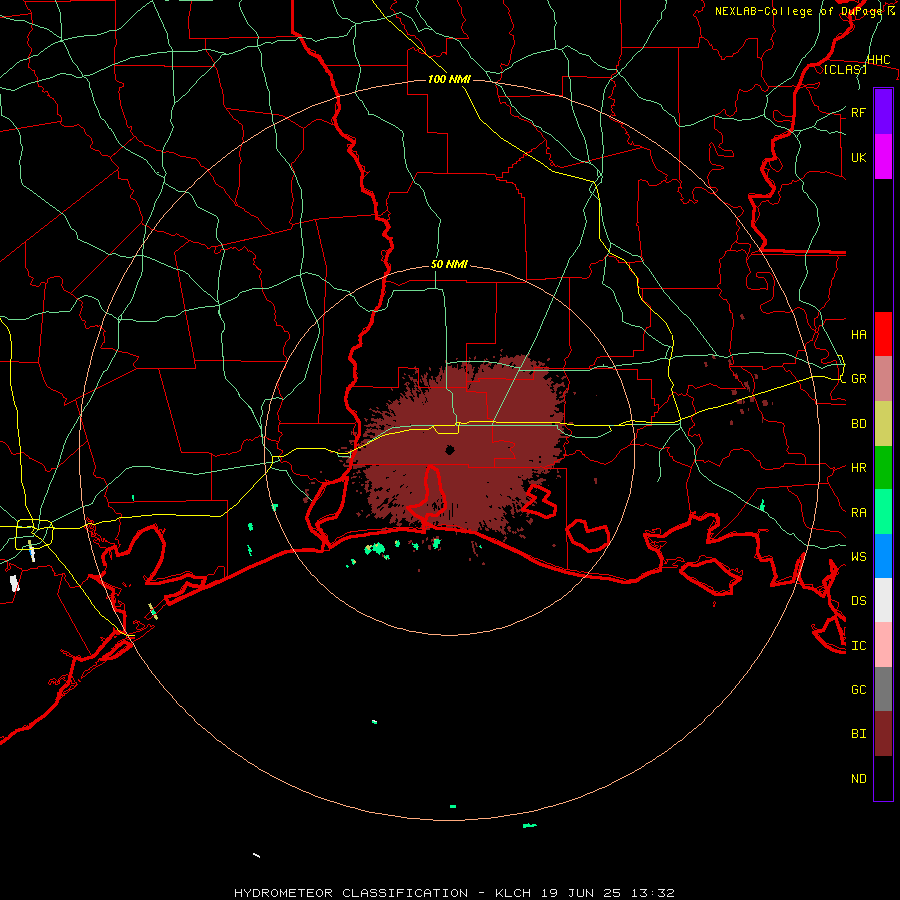Select the dusty pink GR legend swatch

point(883,379)
